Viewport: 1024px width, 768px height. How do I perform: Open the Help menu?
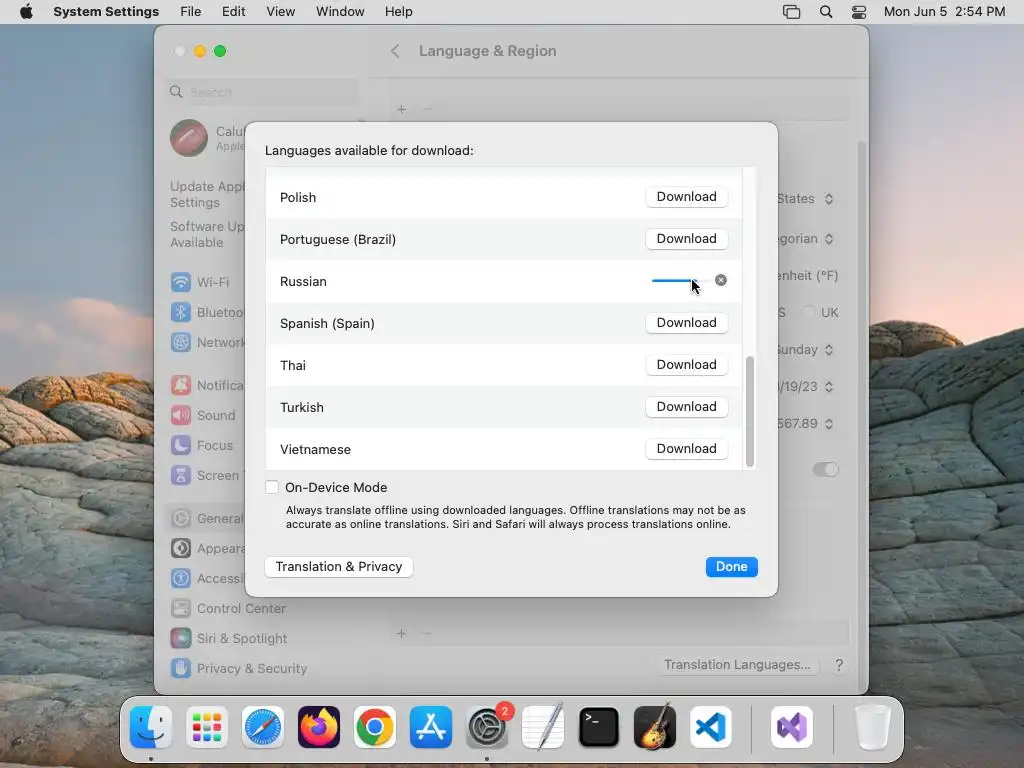pyautogui.click(x=398, y=12)
